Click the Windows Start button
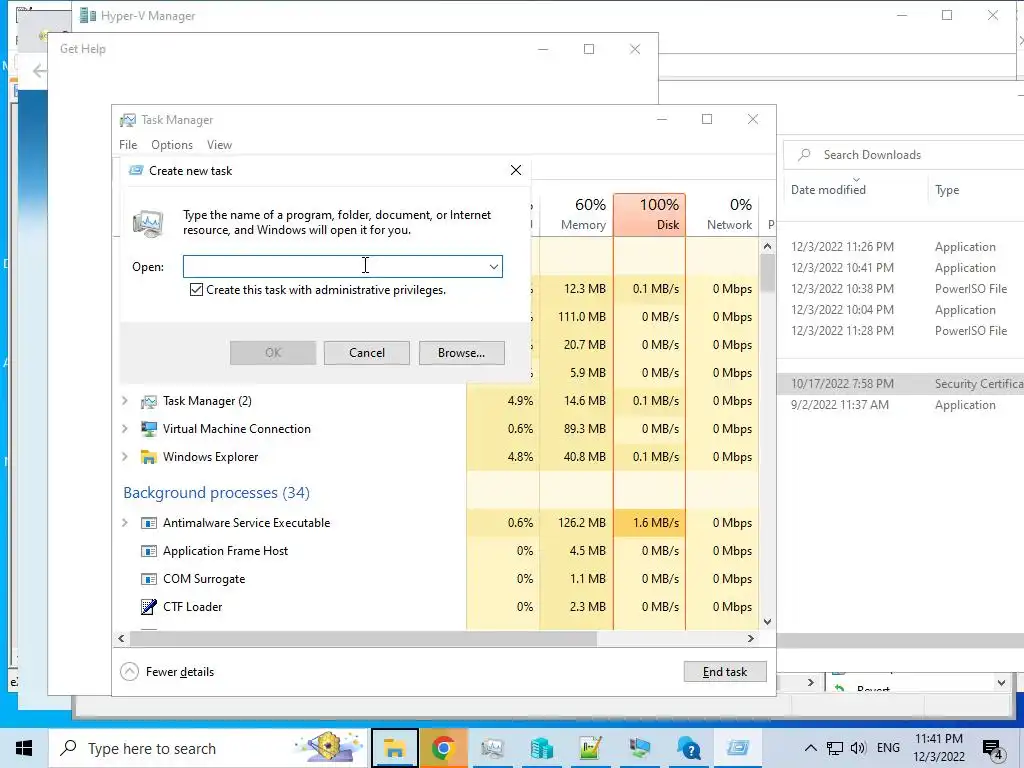 click(x=24, y=748)
